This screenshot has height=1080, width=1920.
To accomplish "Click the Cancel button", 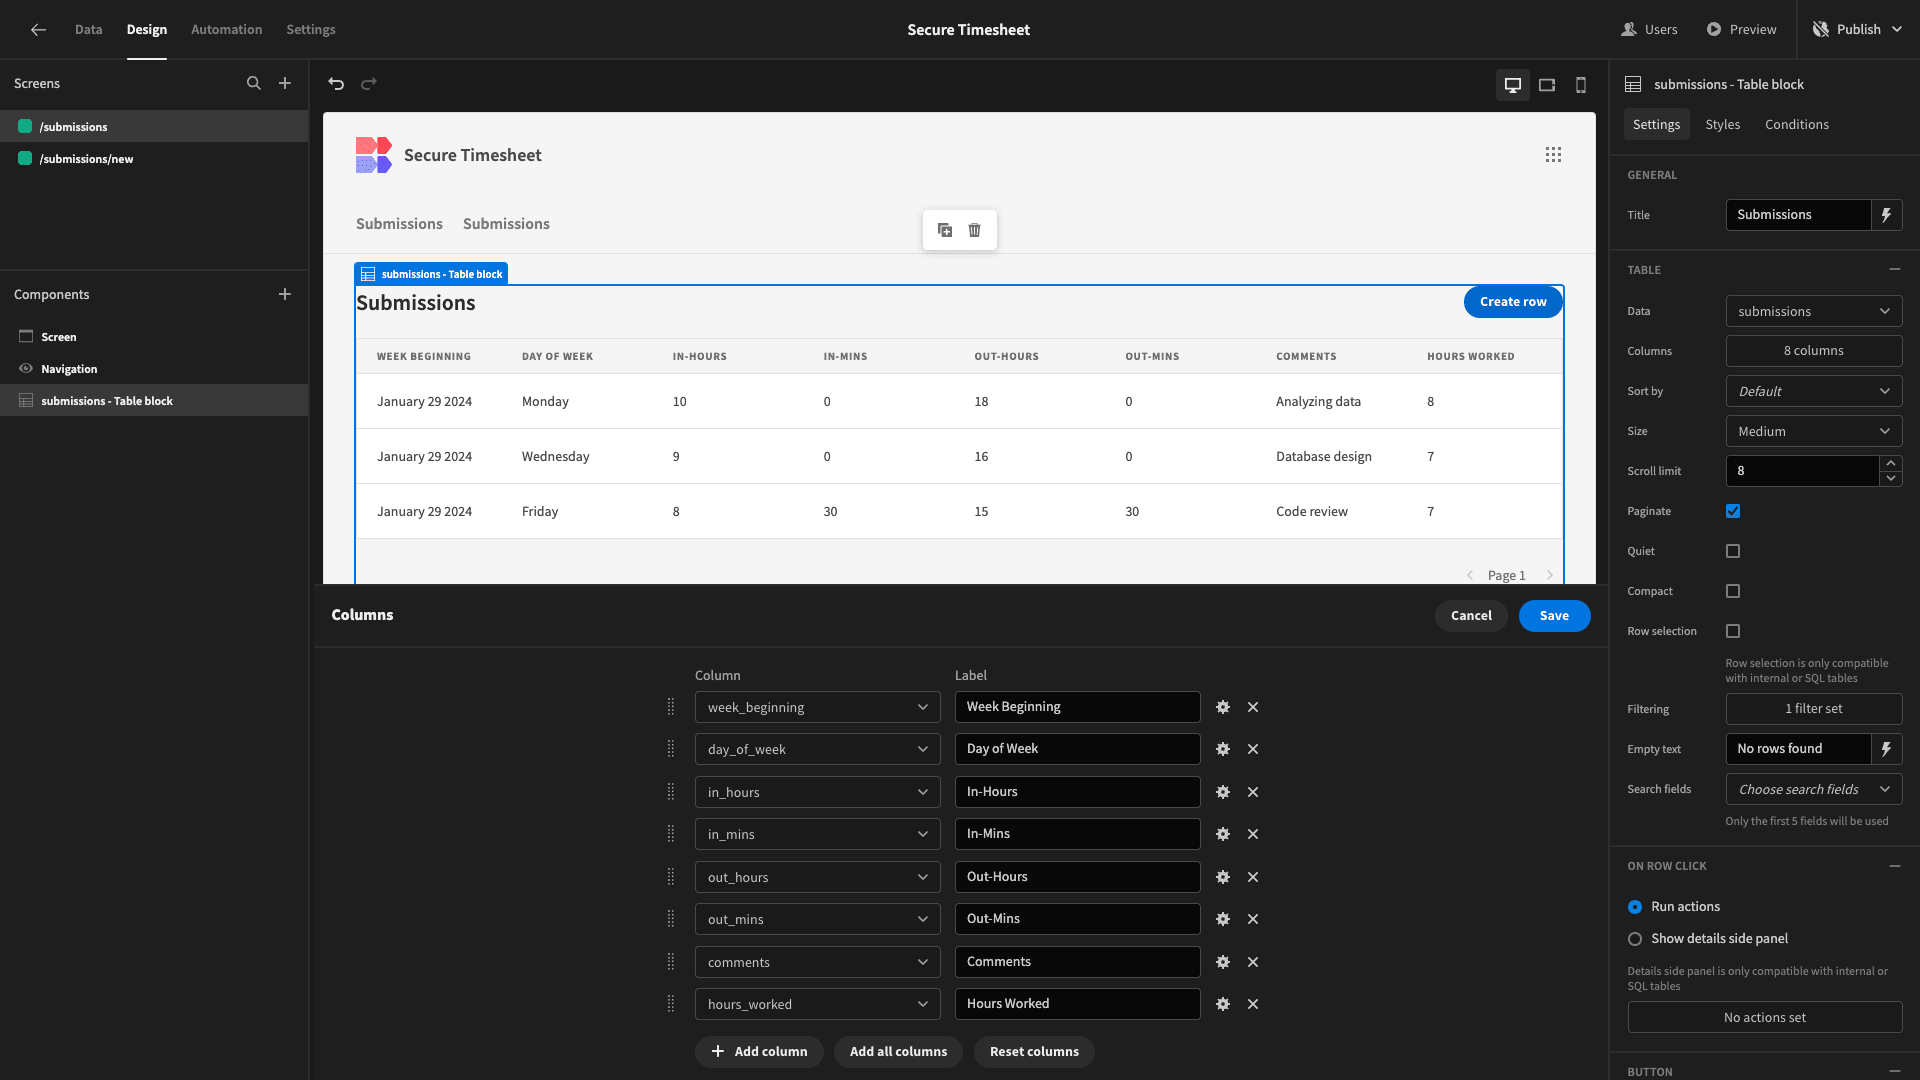I will coord(1471,616).
